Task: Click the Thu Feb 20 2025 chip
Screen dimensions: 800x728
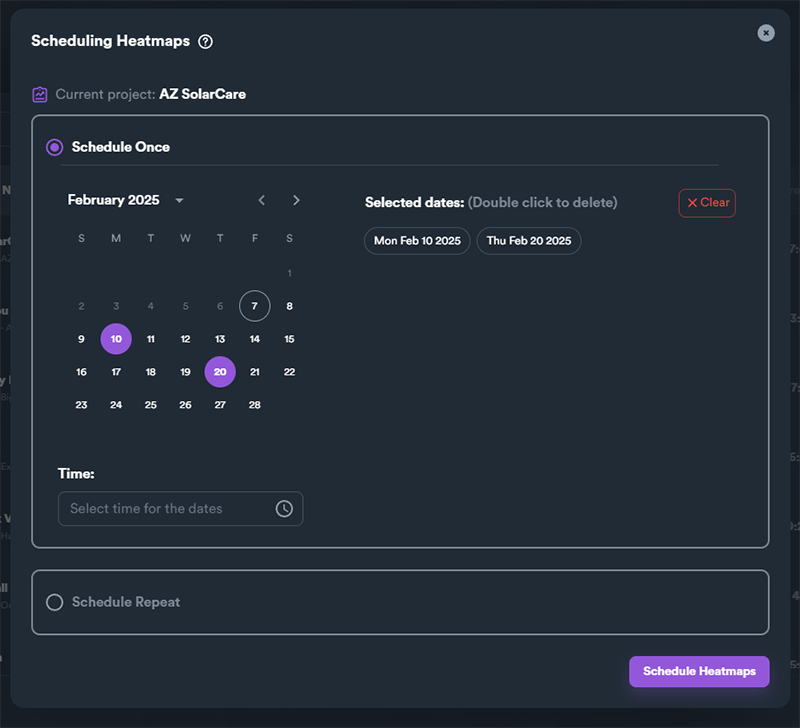Action: coord(529,241)
